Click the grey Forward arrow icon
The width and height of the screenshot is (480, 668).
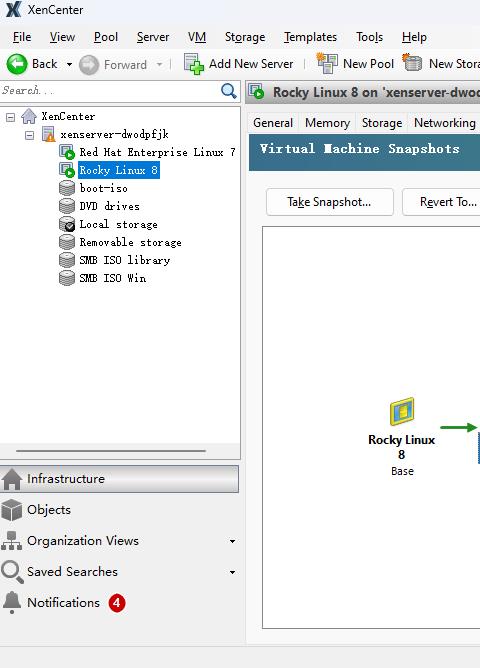pyautogui.click(x=89, y=65)
